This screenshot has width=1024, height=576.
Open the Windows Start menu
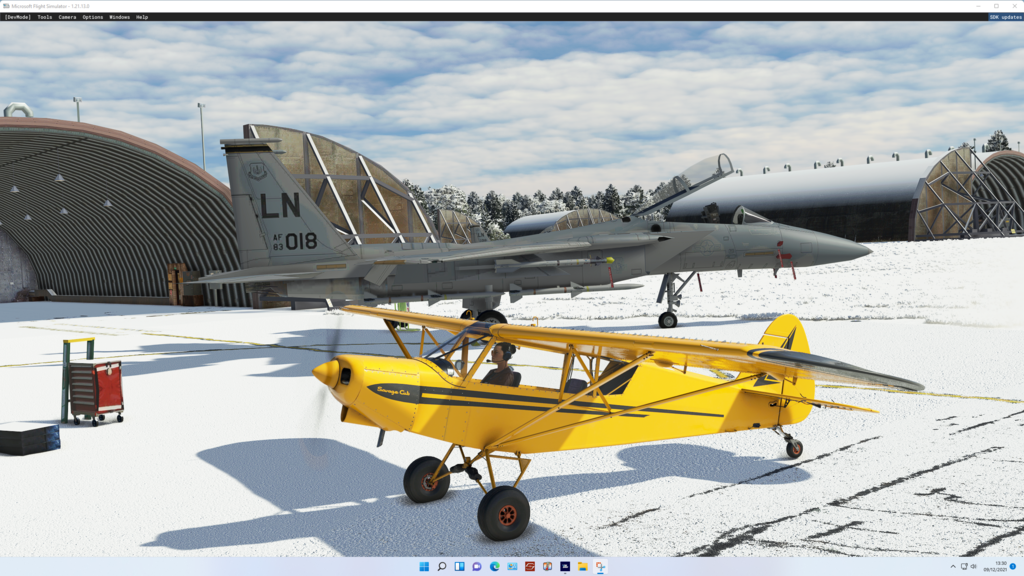[424, 566]
